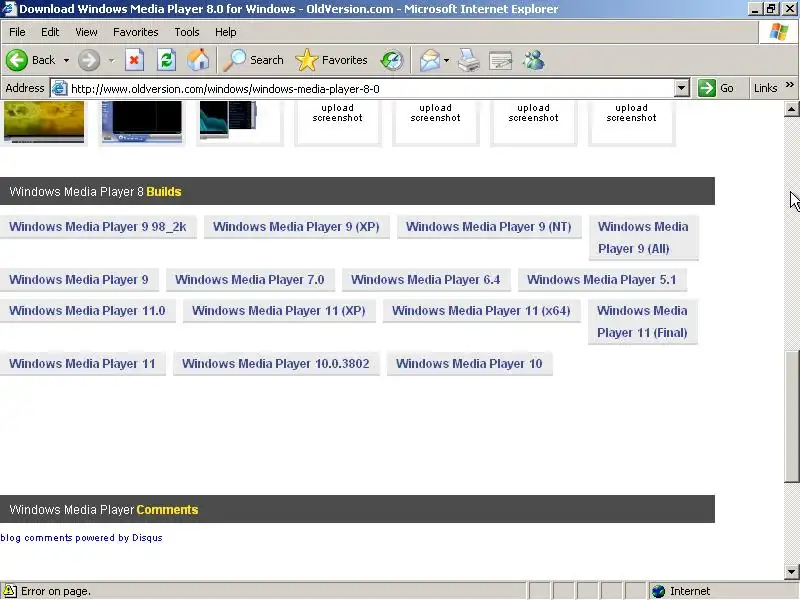The height and width of the screenshot is (600, 800).
Task: Click vertical scrollbar down arrow
Action: pyautogui.click(x=791, y=571)
